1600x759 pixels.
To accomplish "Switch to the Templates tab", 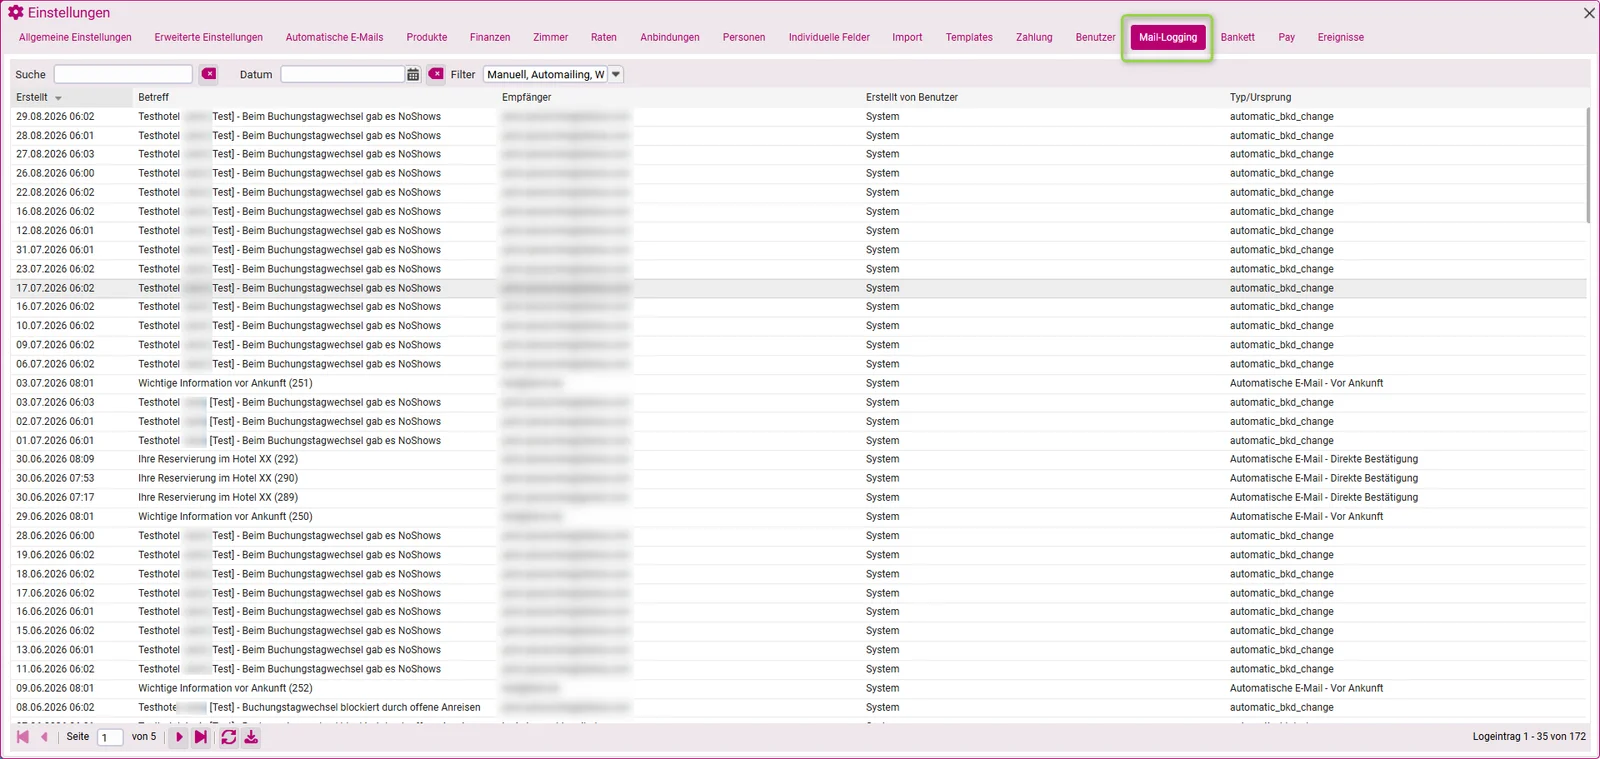I will pos(969,37).
